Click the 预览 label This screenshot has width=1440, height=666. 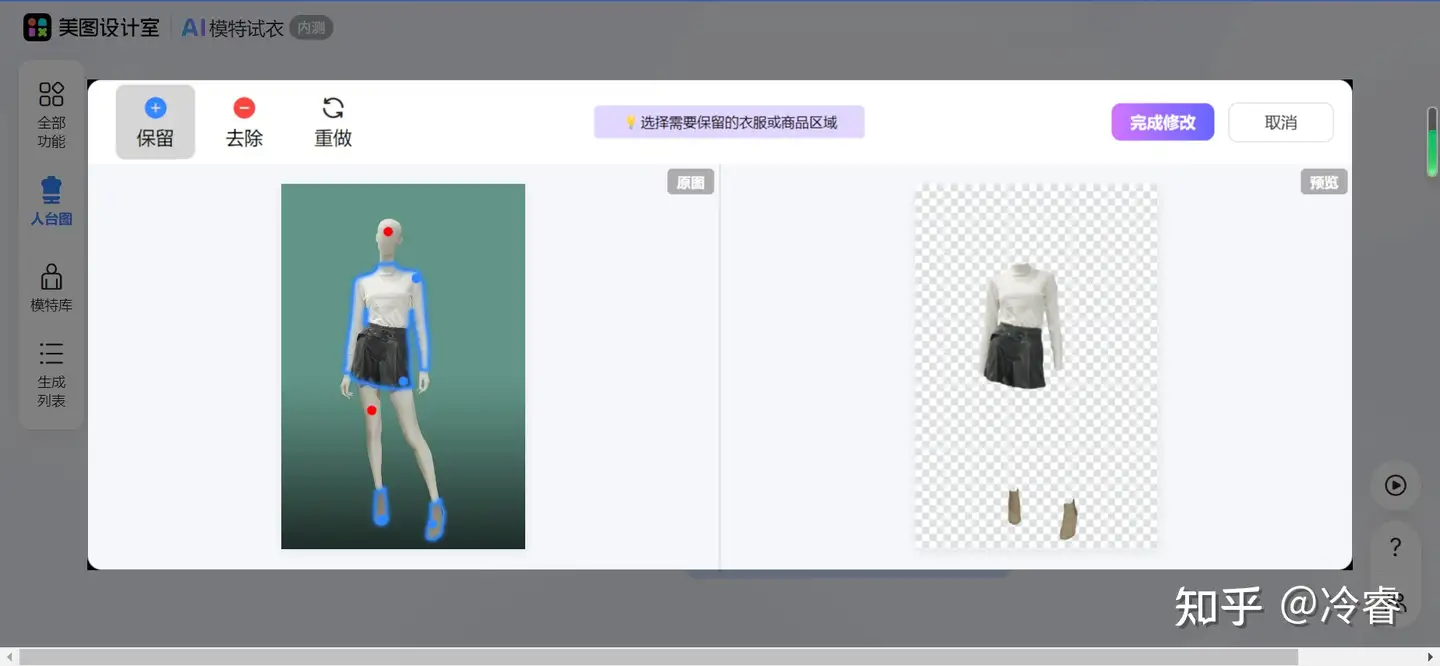[1324, 182]
